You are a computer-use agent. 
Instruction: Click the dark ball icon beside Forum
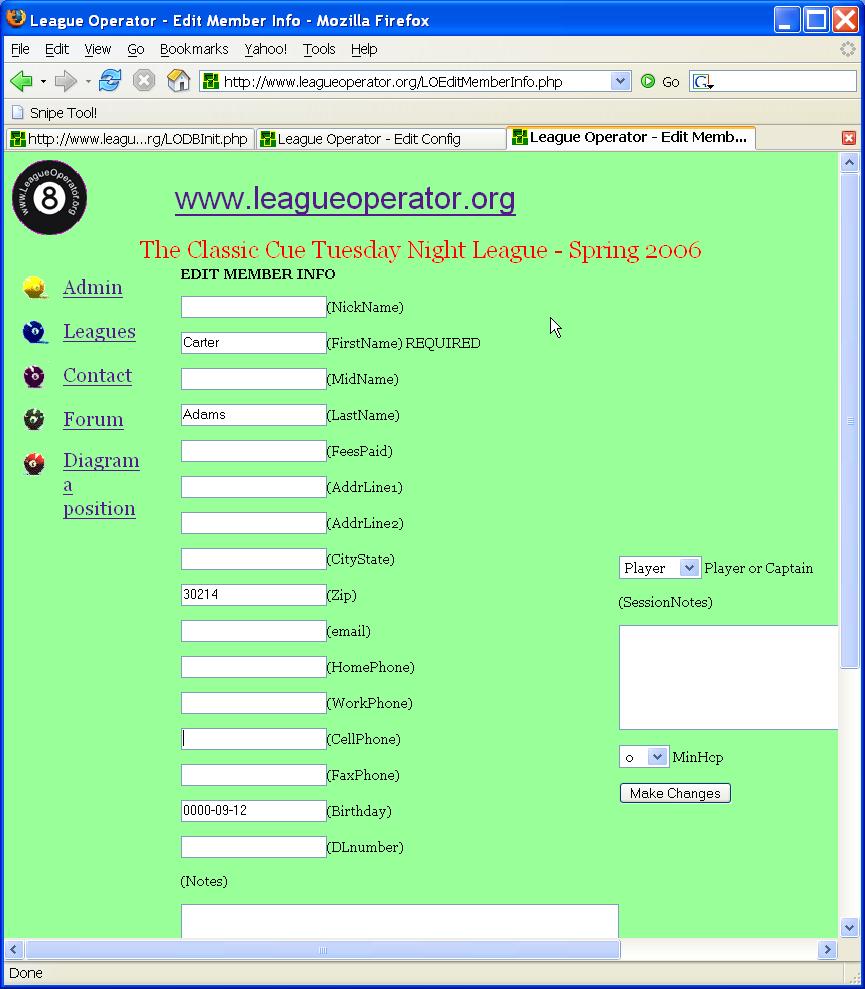[35, 420]
